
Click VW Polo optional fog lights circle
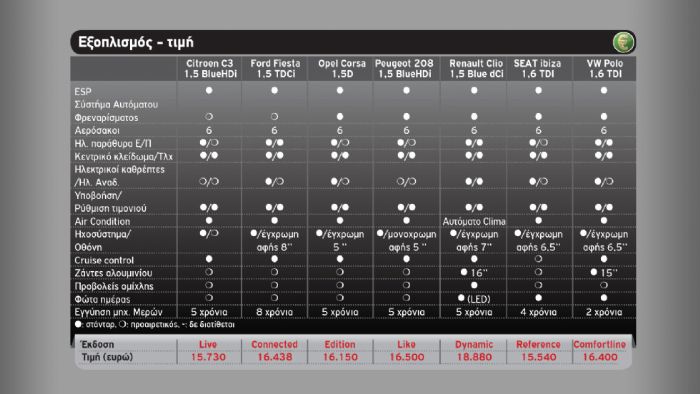click(x=604, y=285)
